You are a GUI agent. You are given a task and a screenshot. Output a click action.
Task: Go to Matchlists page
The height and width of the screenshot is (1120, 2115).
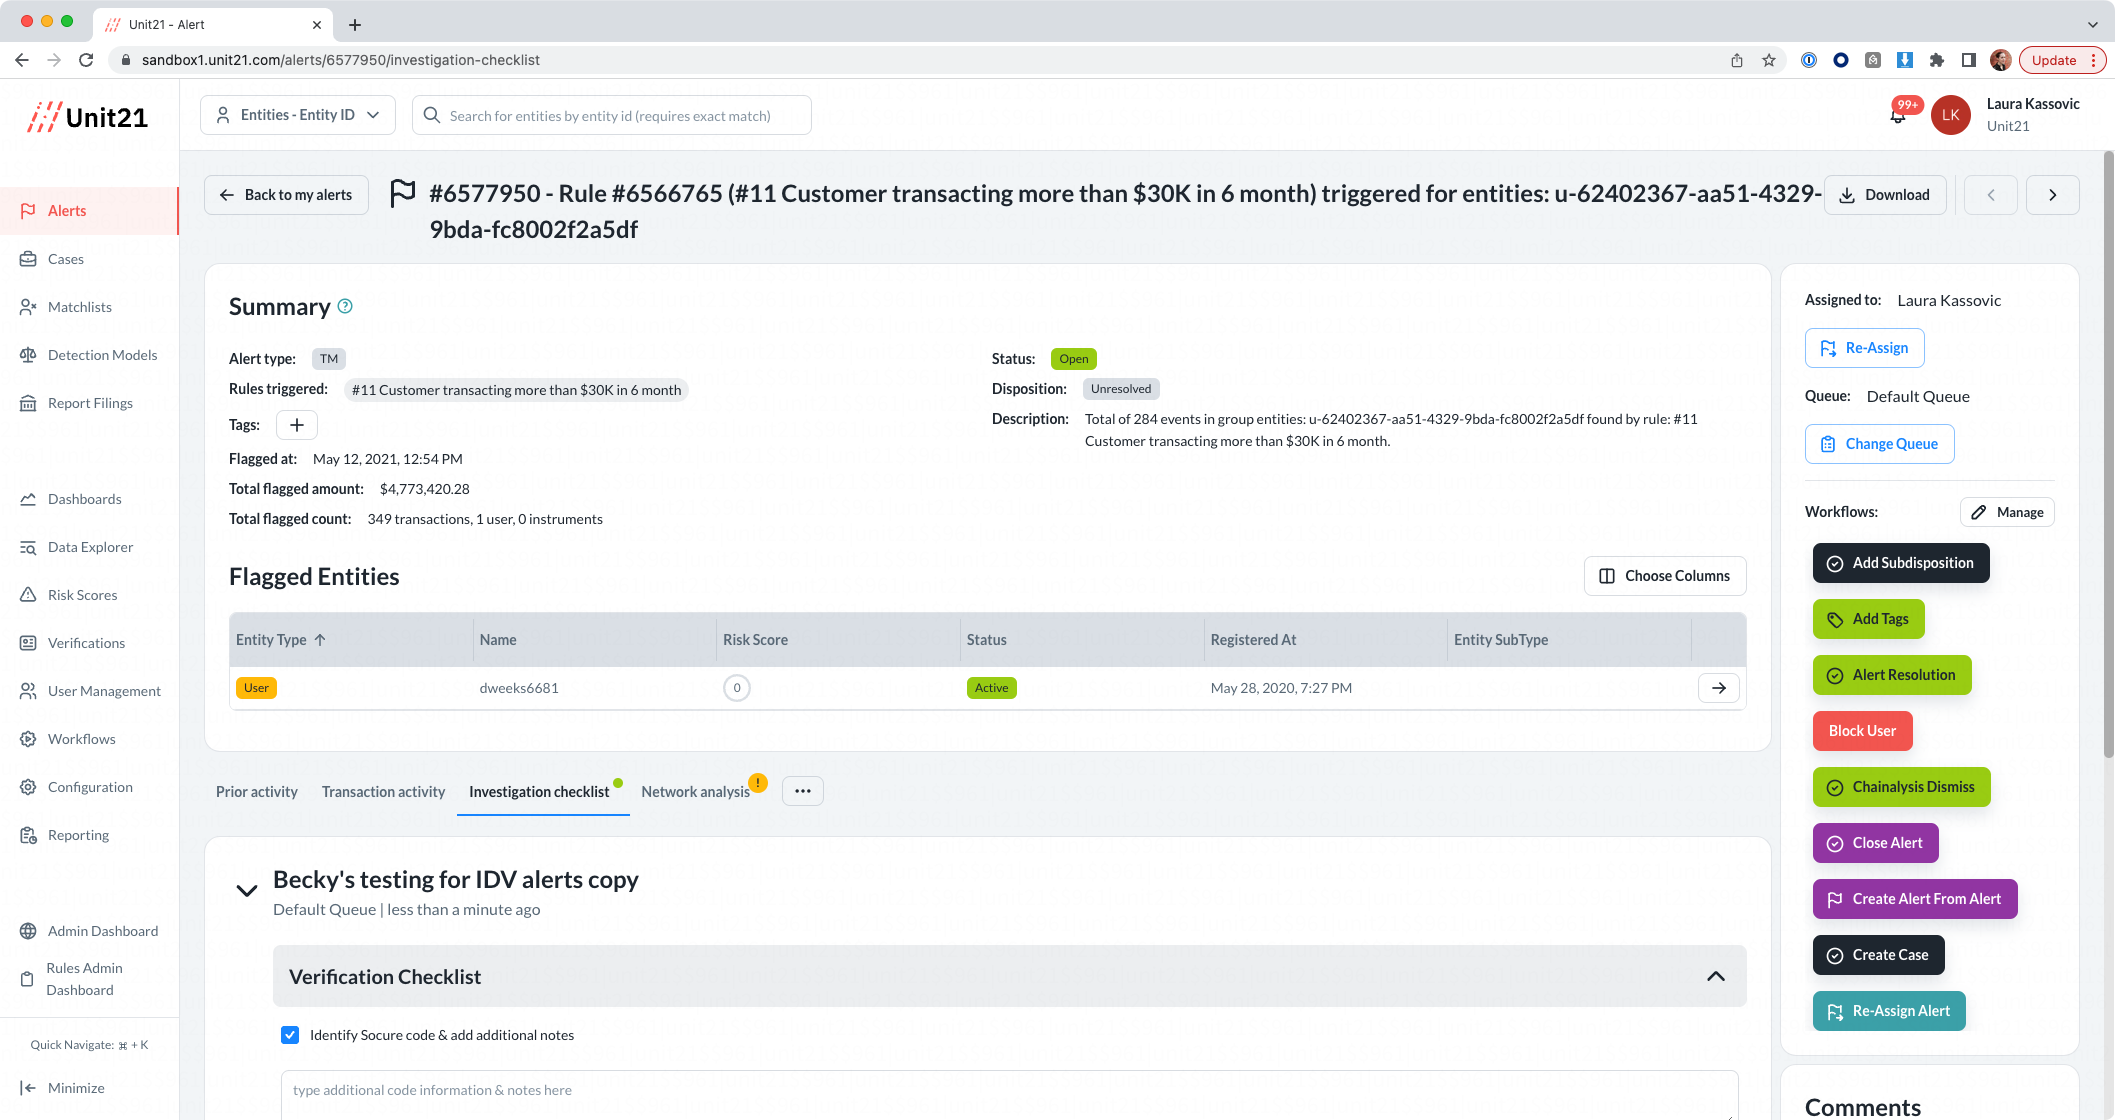pos(79,307)
